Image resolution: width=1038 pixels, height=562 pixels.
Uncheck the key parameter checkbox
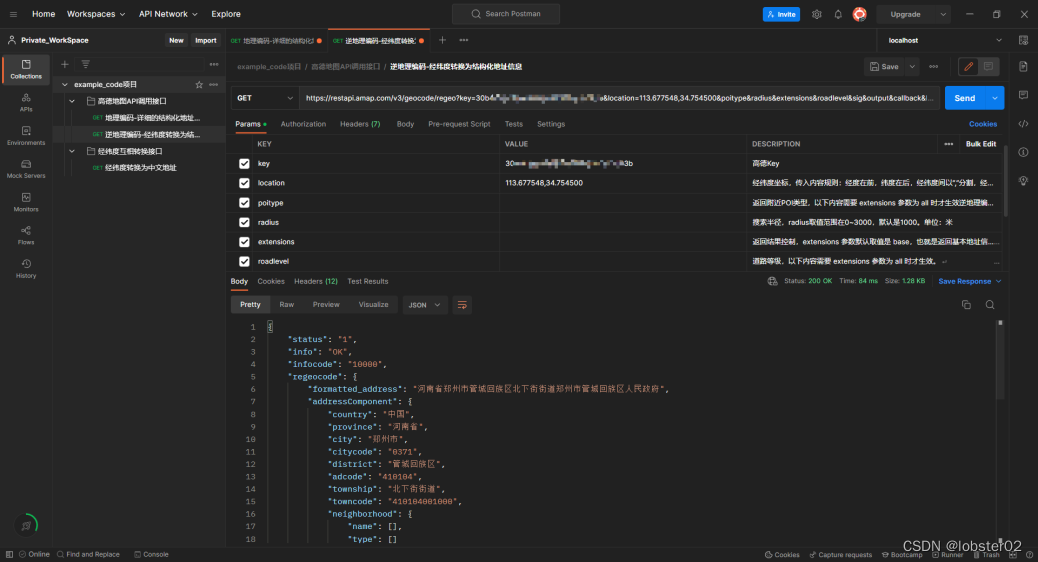click(244, 164)
